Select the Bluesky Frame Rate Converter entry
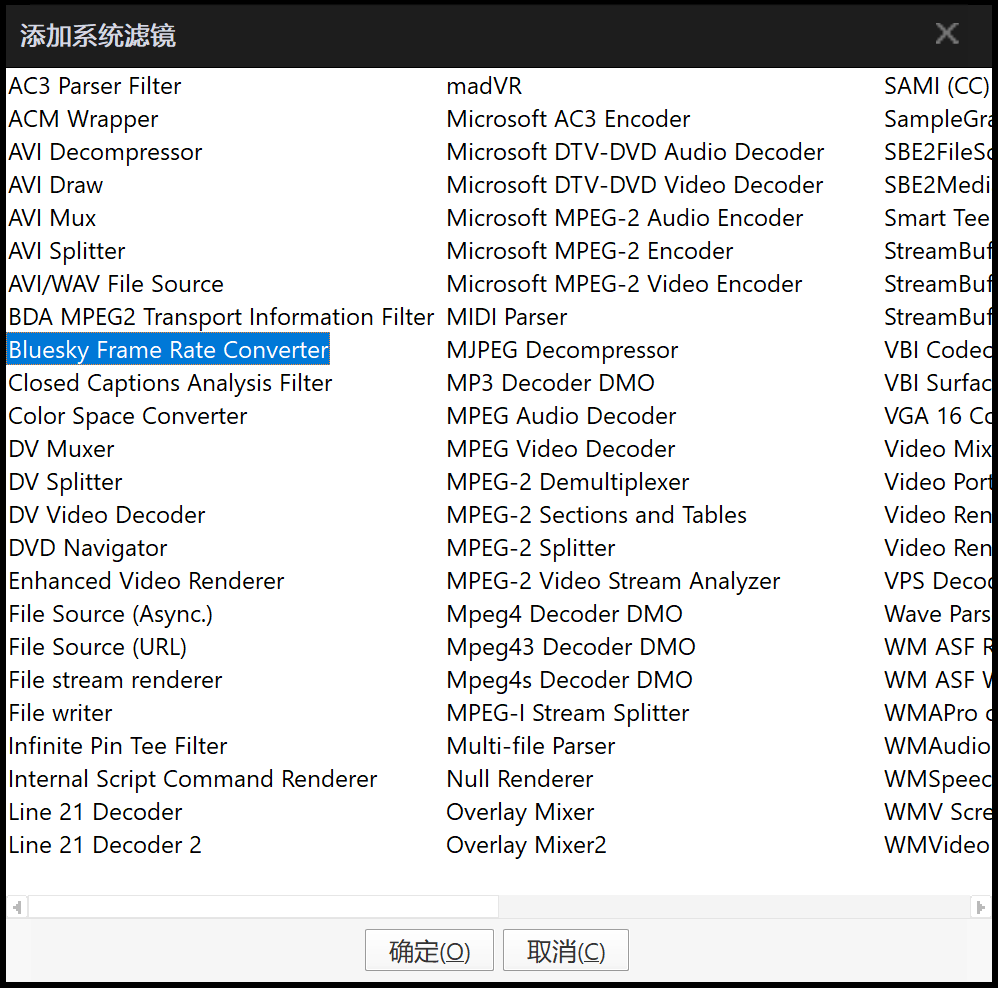The width and height of the screenshot is (998, 988). tap(168, 350)
